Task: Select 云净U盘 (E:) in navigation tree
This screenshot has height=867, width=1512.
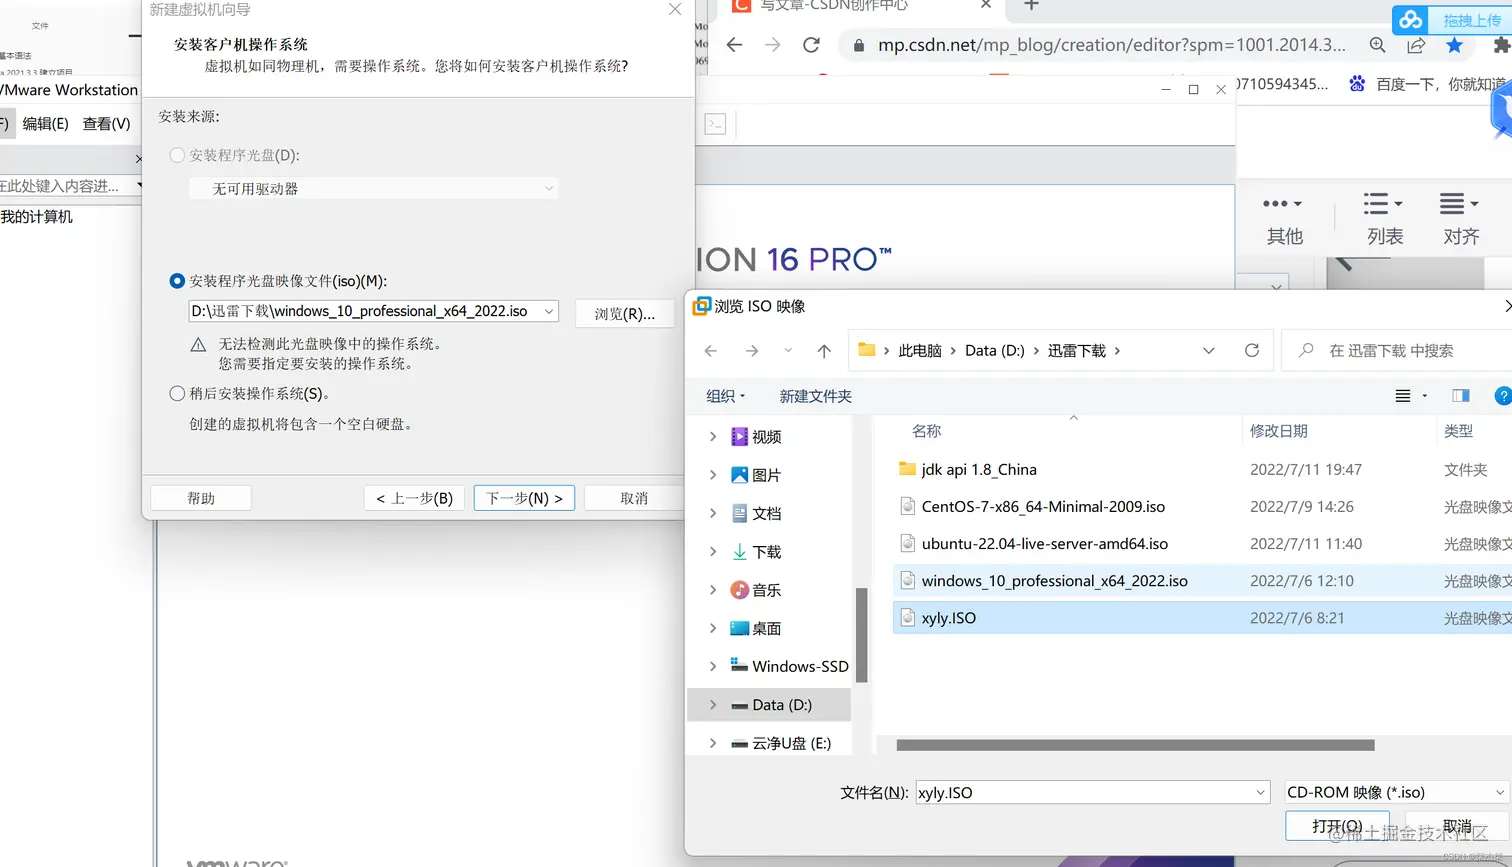Action: pos(791,743)
